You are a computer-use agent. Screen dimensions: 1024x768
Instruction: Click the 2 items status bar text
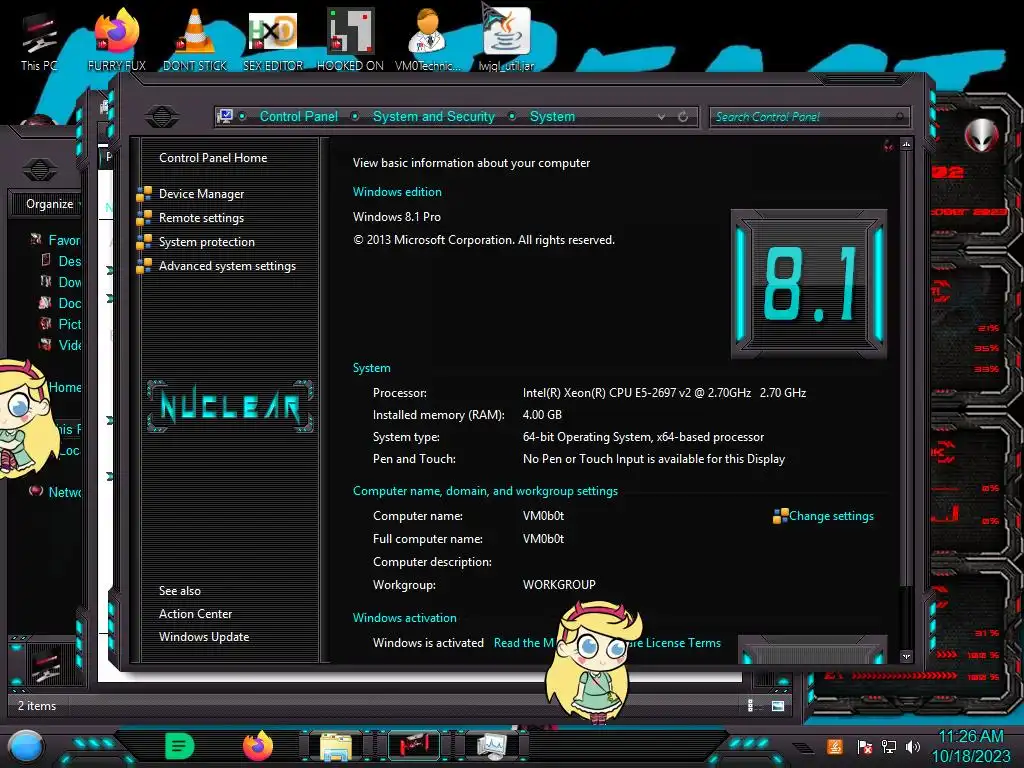click(37, 706)
